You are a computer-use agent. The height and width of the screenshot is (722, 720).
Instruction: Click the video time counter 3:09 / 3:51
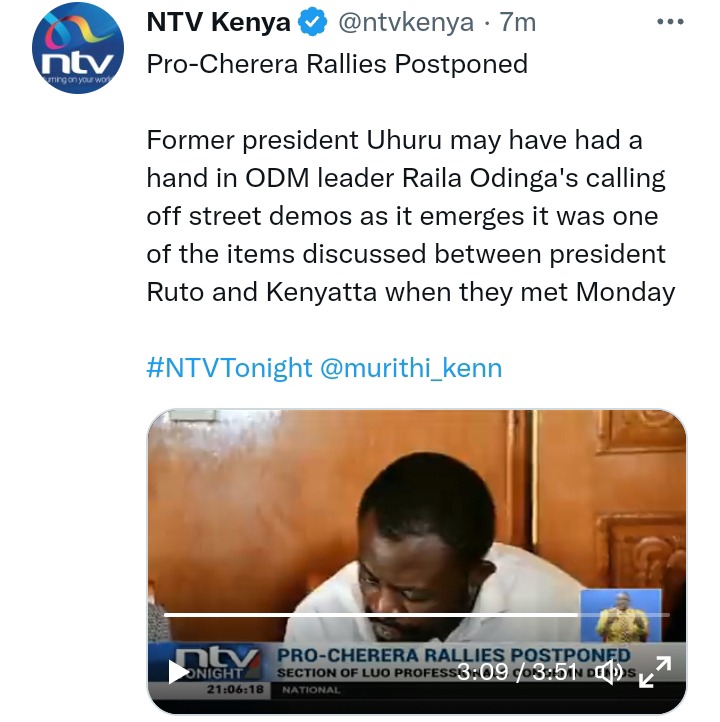(x=517, y=672)
